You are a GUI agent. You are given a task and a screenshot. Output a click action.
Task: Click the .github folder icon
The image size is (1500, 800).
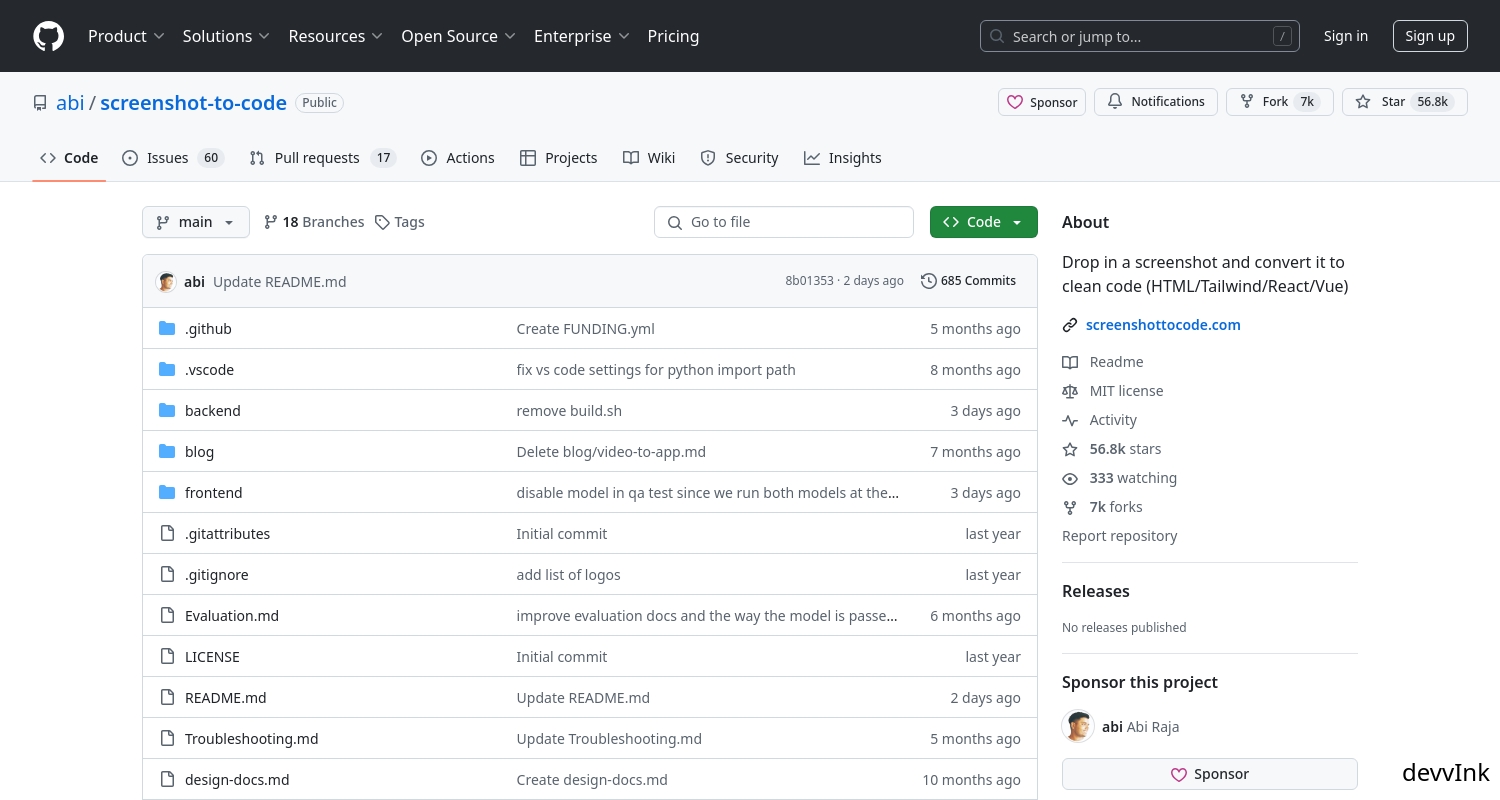167,329
